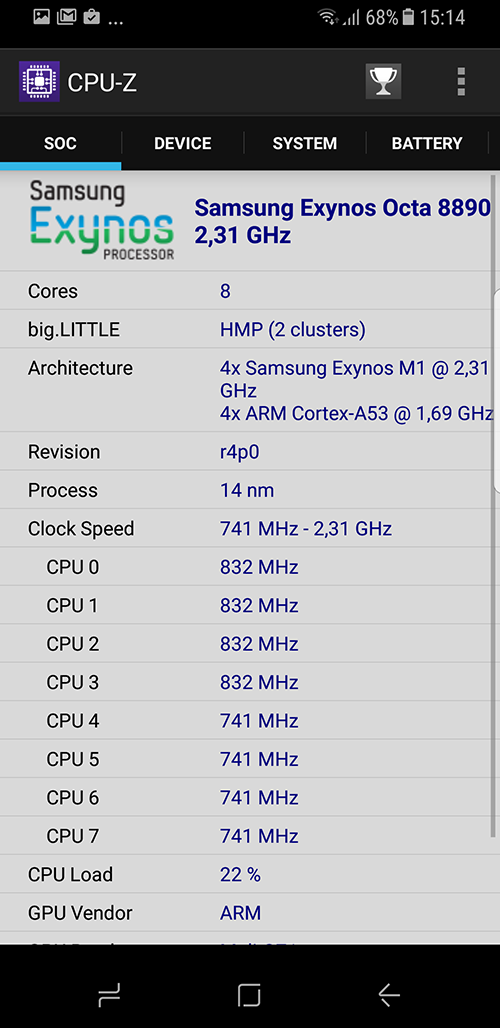Click the vertical scrollbar on the right edge
The height and width of the screenshot is (1028, 500).
pos(493,505)
